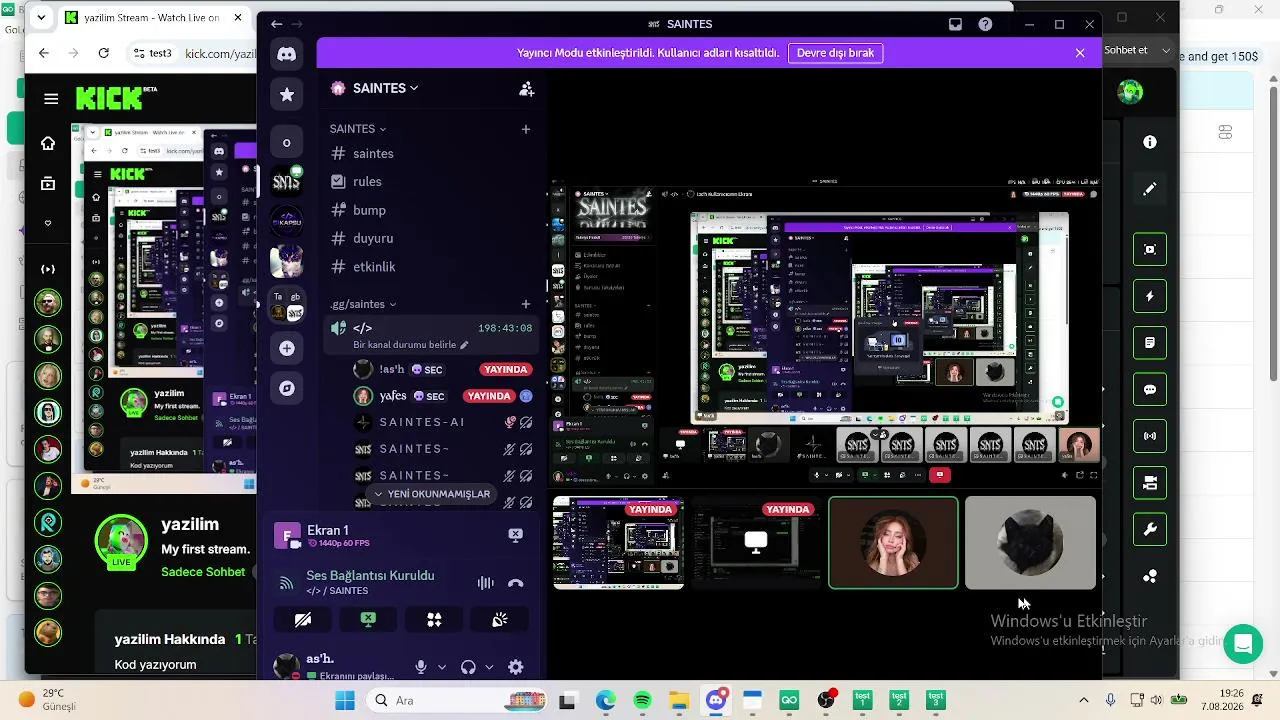
Task: Collapse the .gg/saintes category
Action: point(363,304)
